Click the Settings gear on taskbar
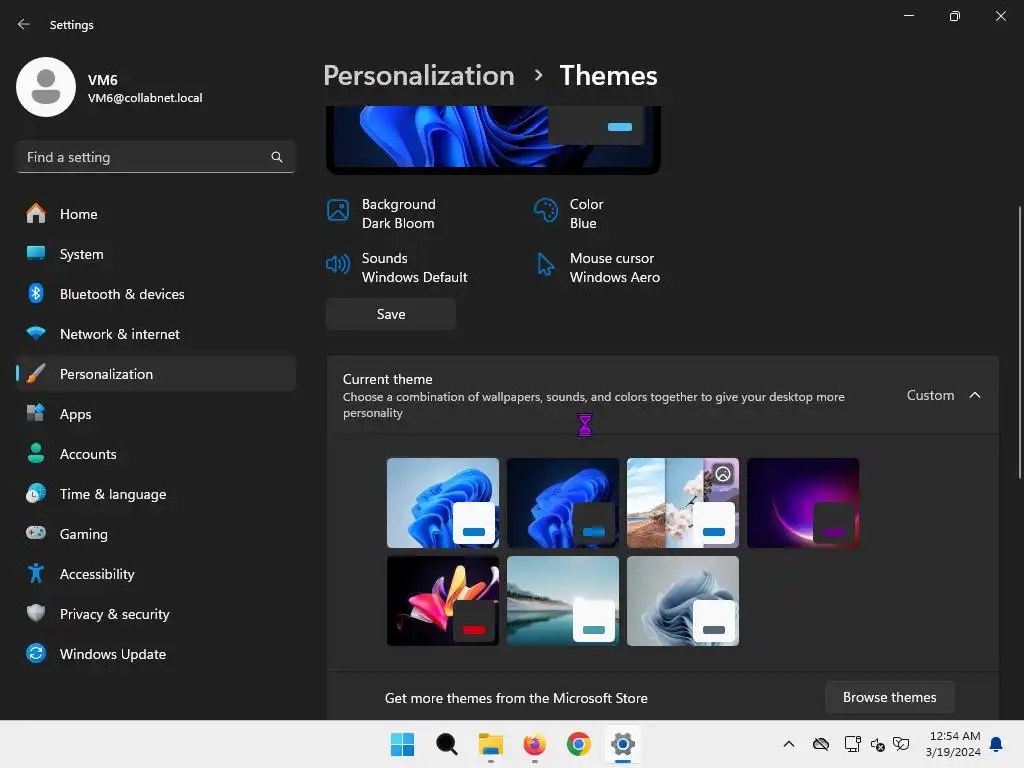 622,744
